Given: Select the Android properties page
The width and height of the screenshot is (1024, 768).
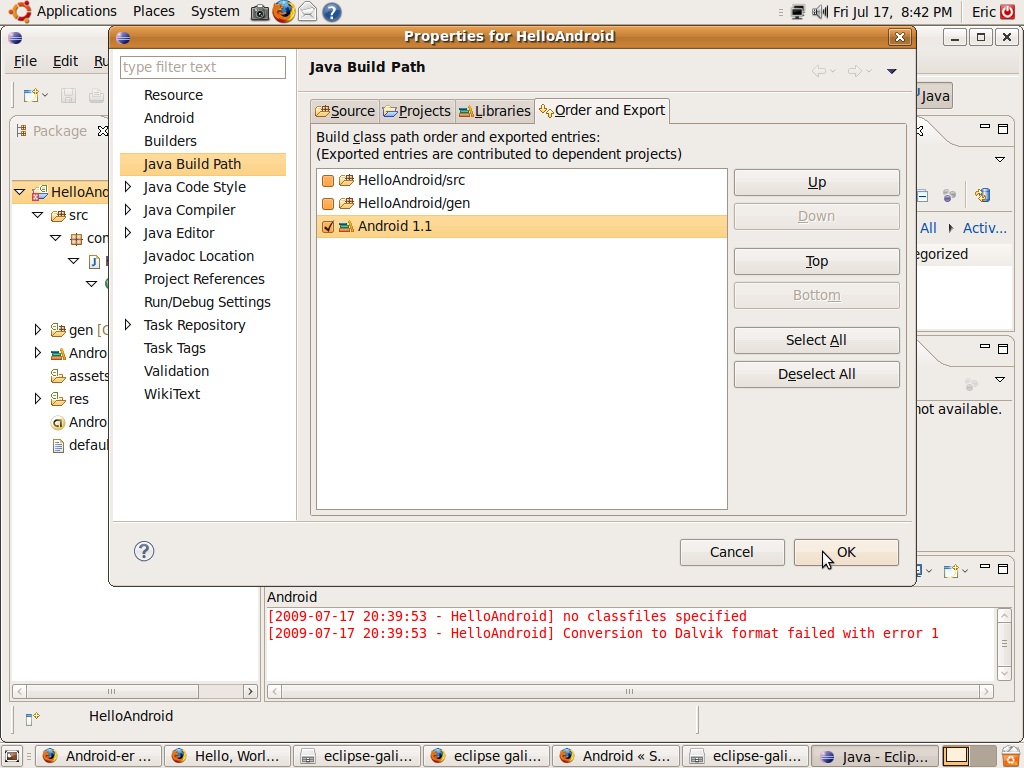Looking at the screenshot, I should pyautogui.click(x=168, y=118).
